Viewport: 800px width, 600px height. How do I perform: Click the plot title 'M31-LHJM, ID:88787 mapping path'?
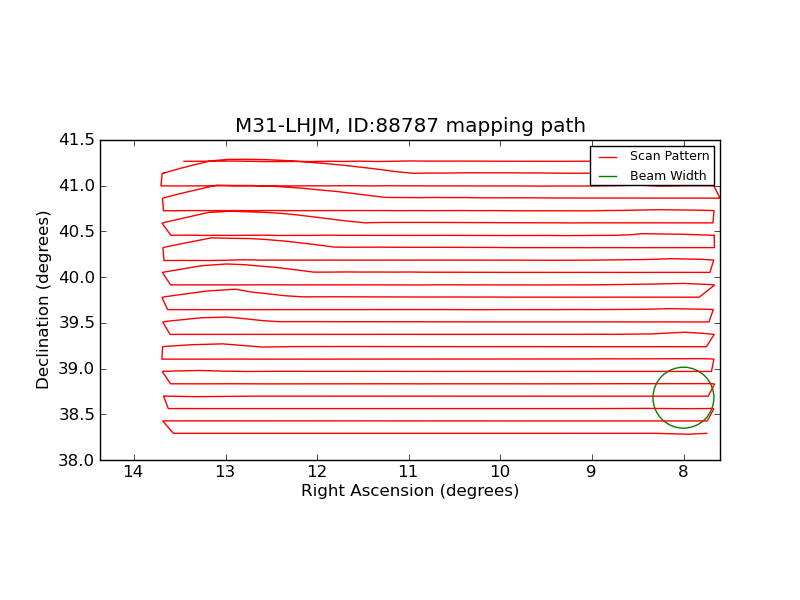tap(410, 126)
